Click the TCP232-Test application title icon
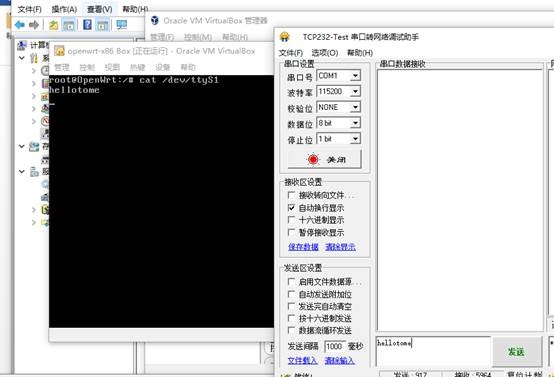The height and width of the screenshot is (377, 554). click(x=284, y=37)
